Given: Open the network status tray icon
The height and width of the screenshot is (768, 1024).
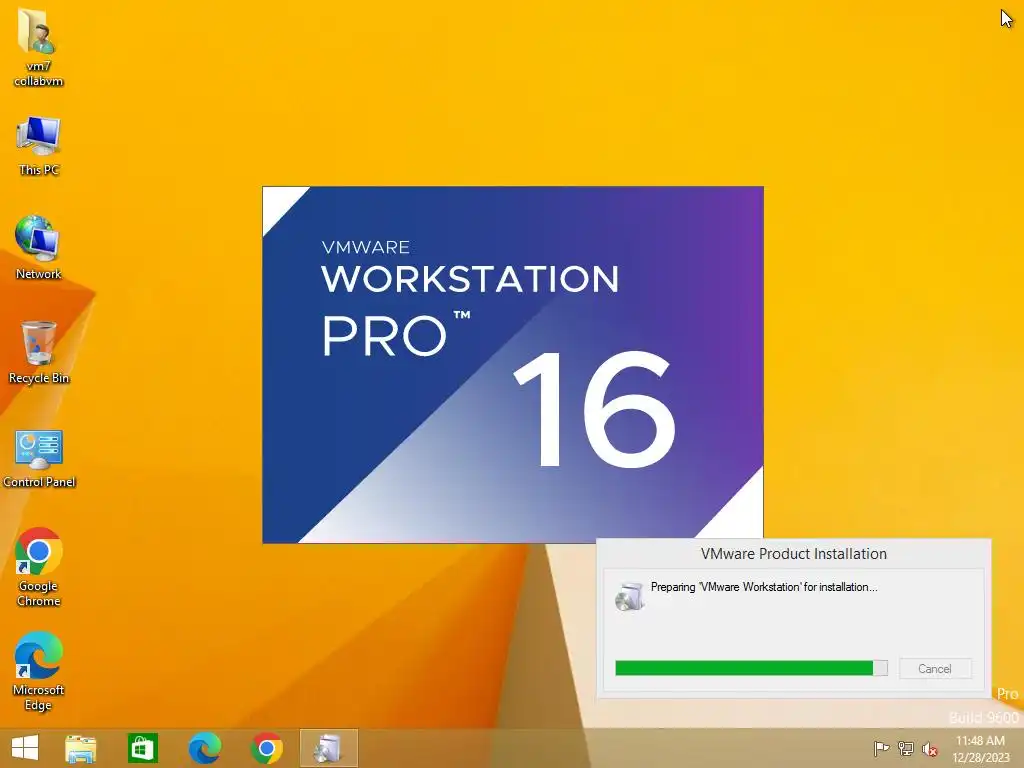Looking at the screenshot, I should click(906, 748).
